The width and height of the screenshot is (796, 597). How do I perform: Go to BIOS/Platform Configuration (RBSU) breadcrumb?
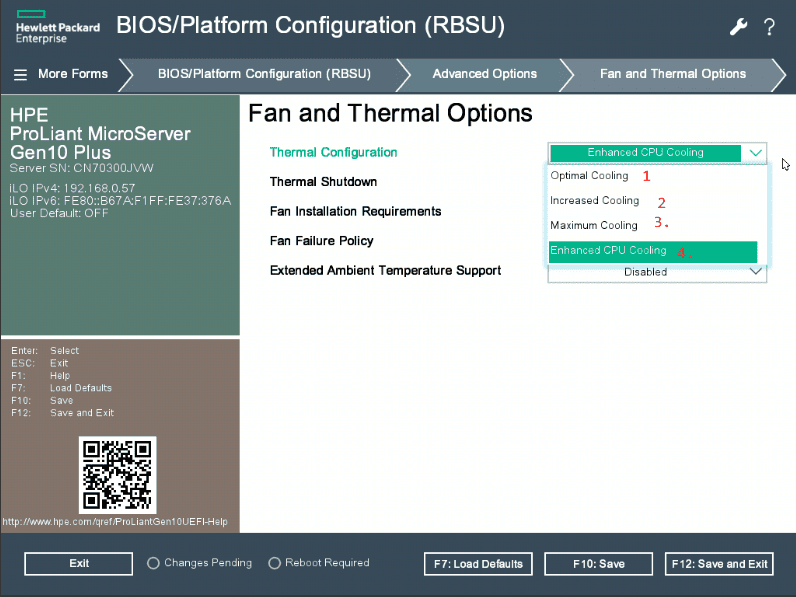264,74
